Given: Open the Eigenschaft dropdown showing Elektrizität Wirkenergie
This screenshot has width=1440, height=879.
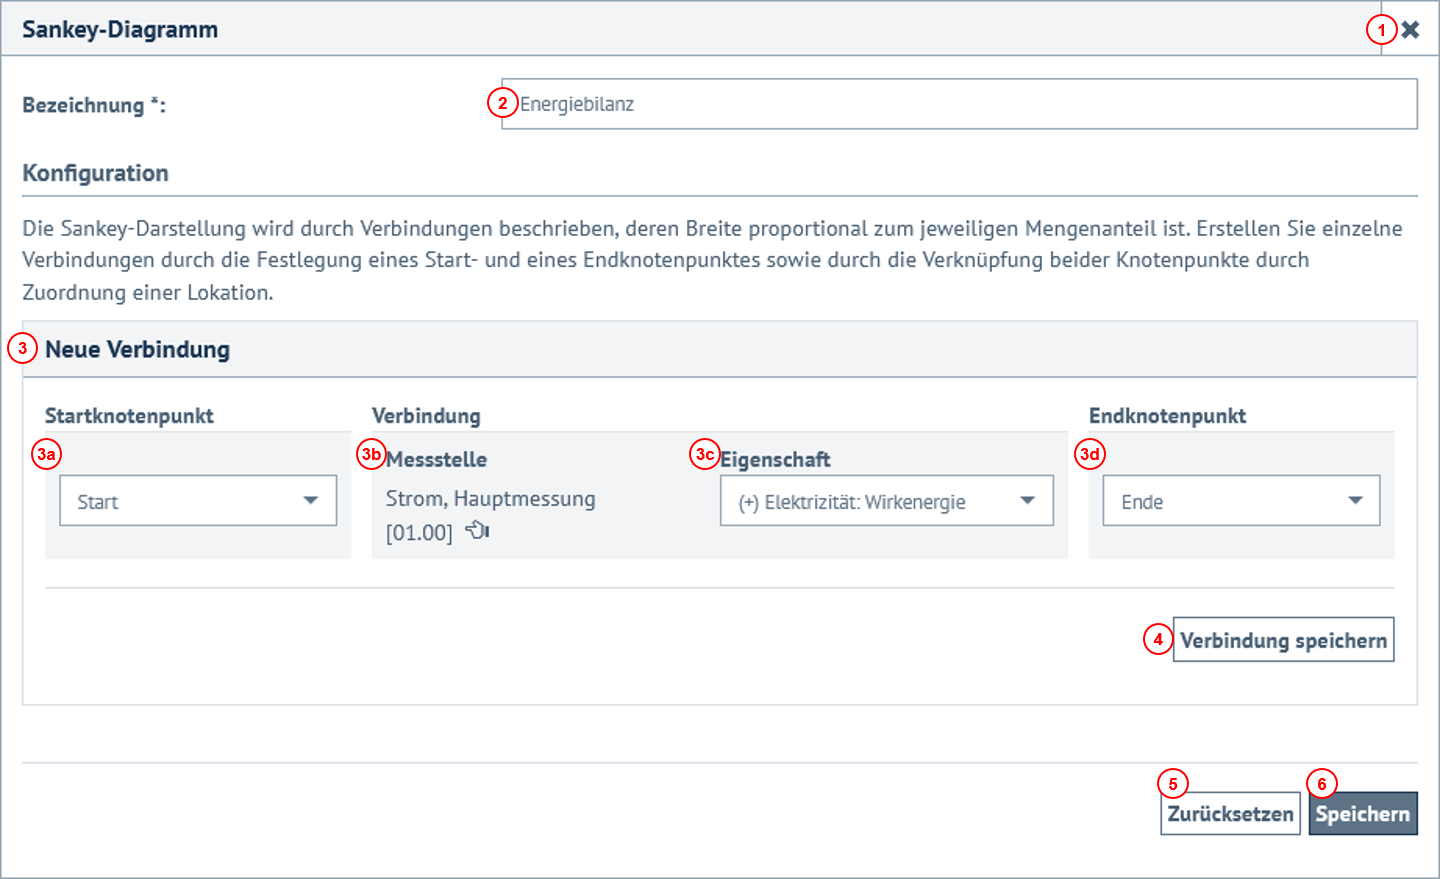Looking at the screenshot, I should click(x=886, y=500).
